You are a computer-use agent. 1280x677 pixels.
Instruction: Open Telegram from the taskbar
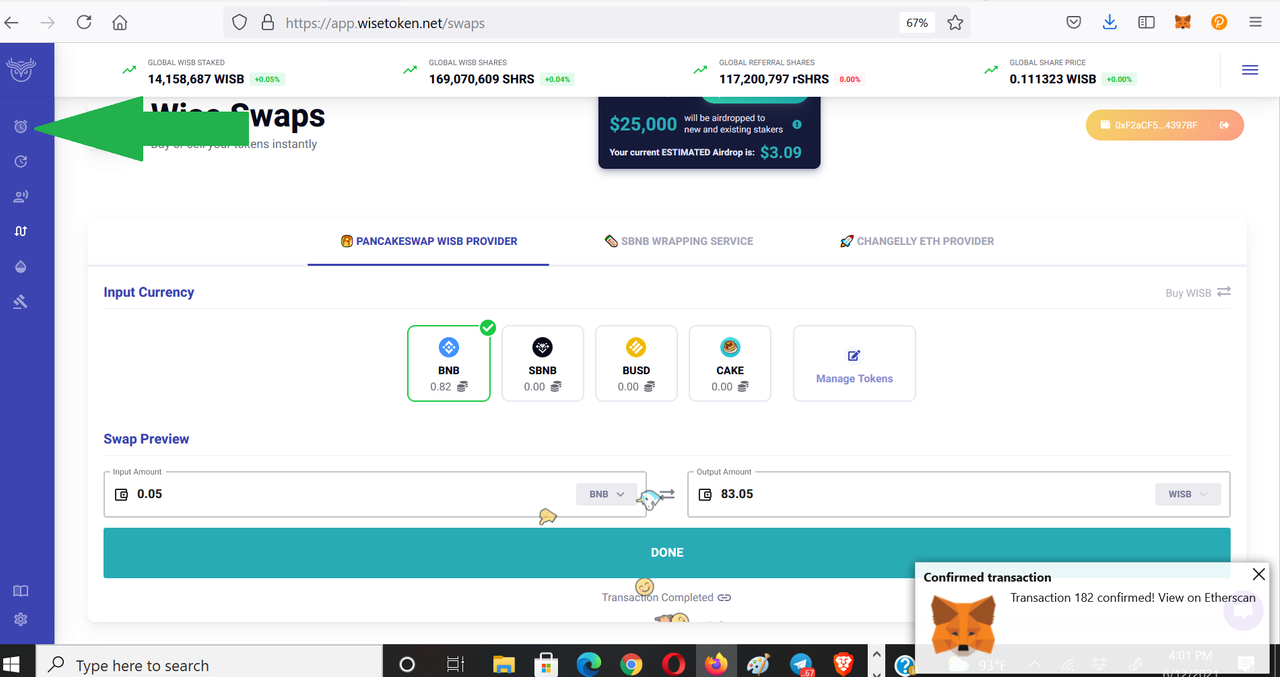tap(801, 665)
